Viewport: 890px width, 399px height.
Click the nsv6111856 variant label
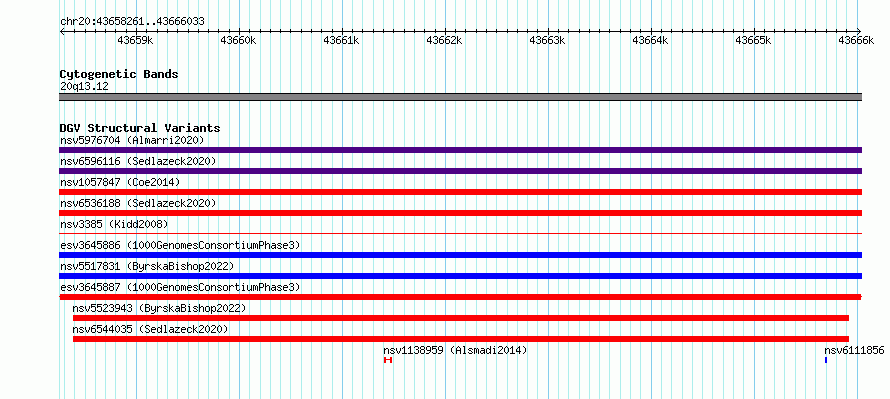[854, 350]
